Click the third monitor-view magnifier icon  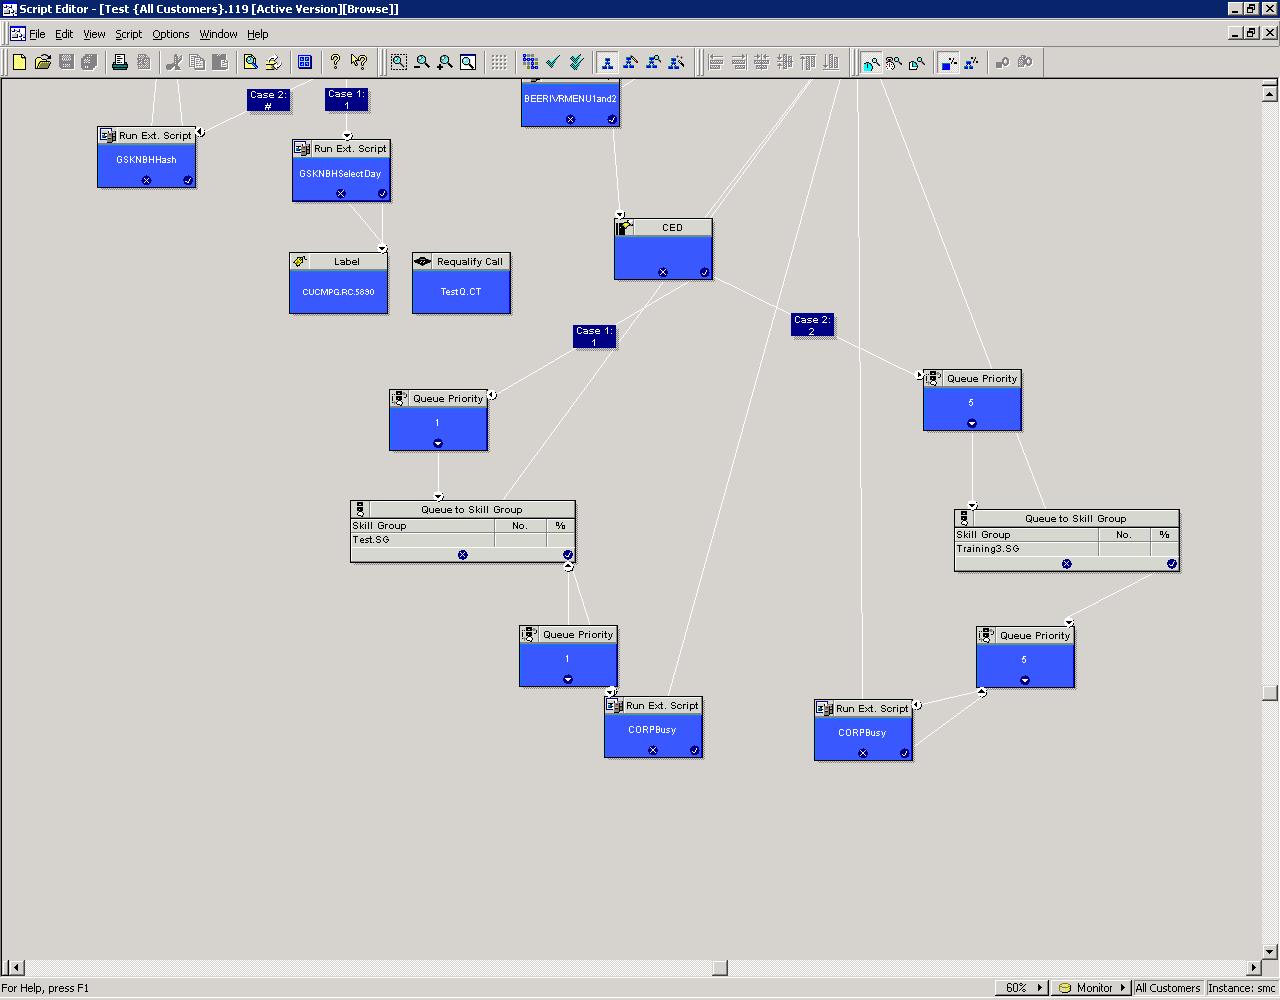pos(917,62)
